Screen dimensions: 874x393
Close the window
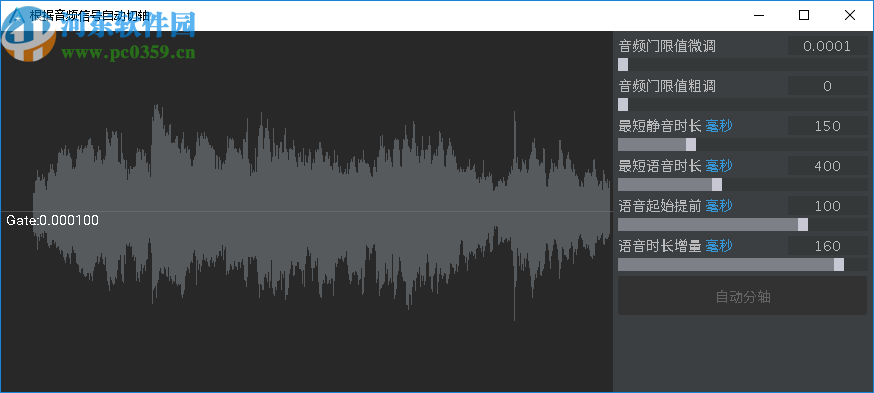(x=849, y=16)
